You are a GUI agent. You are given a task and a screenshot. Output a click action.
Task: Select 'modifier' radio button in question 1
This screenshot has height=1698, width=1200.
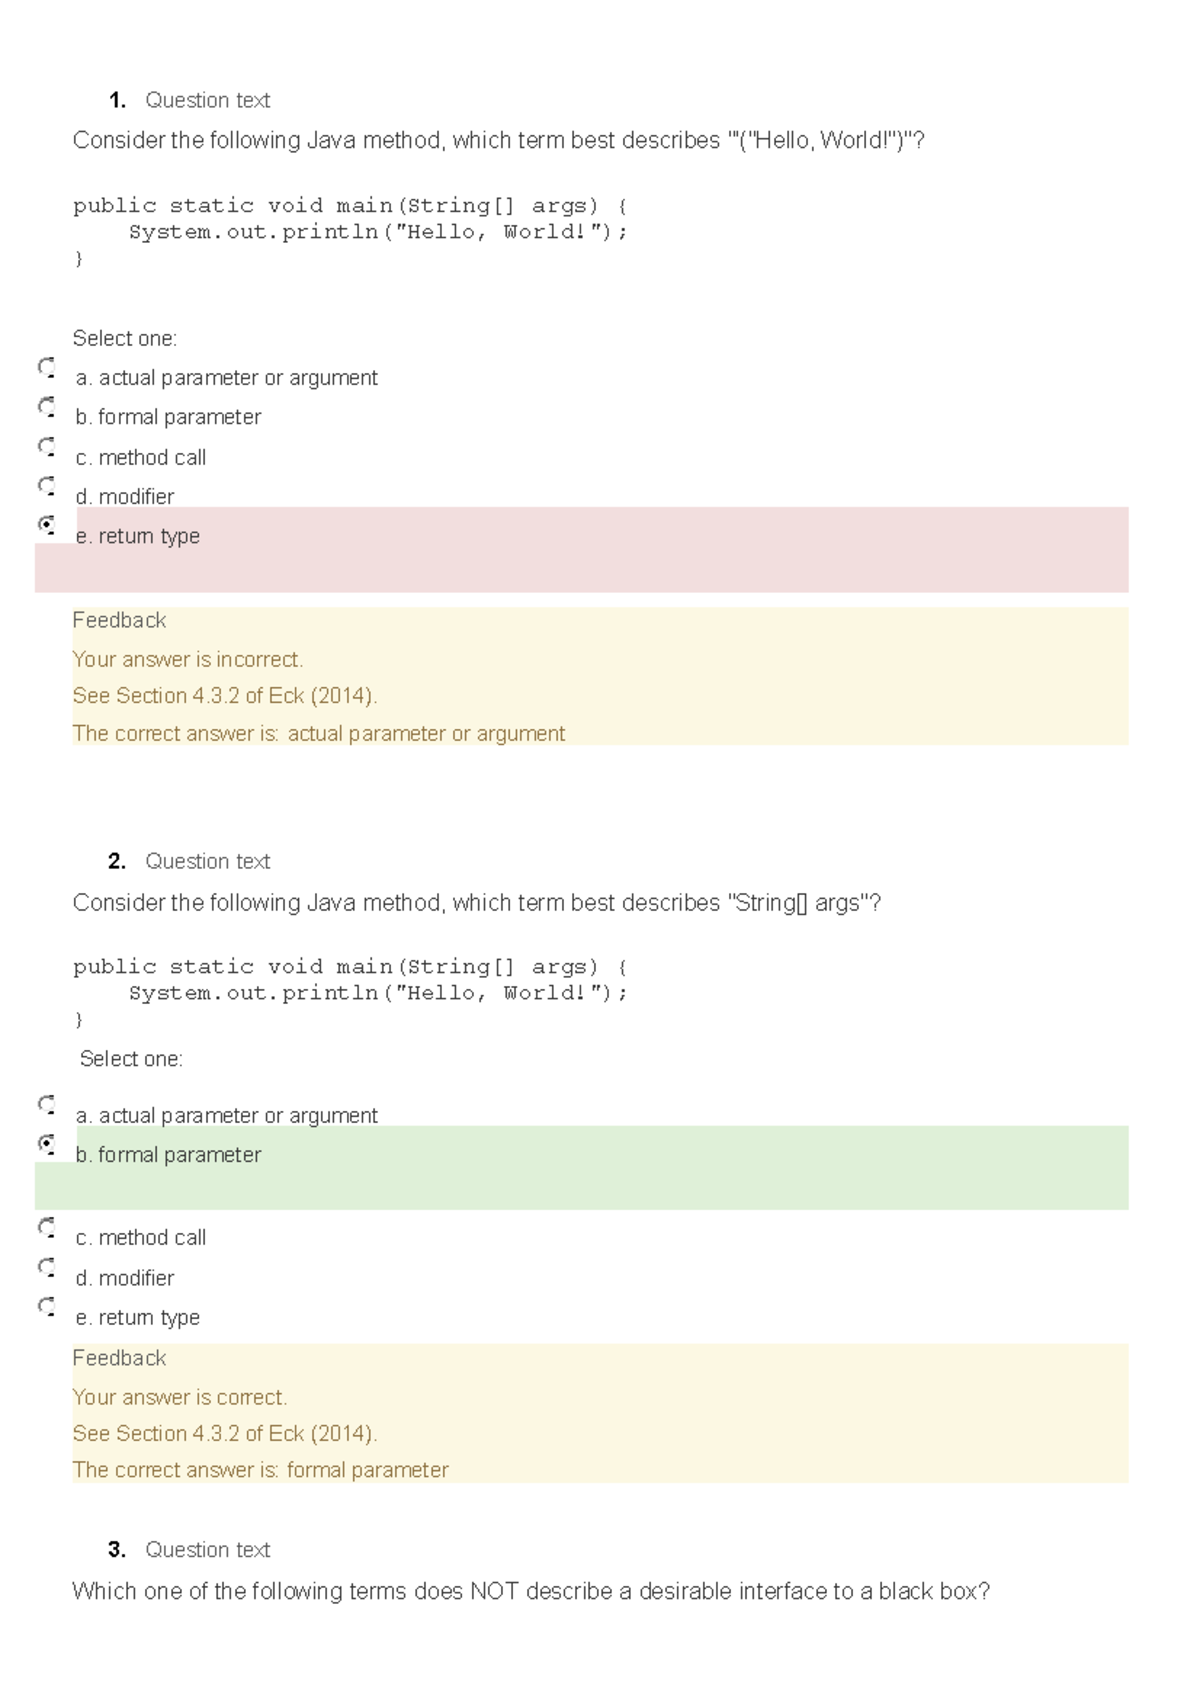(x=46, y=487)
